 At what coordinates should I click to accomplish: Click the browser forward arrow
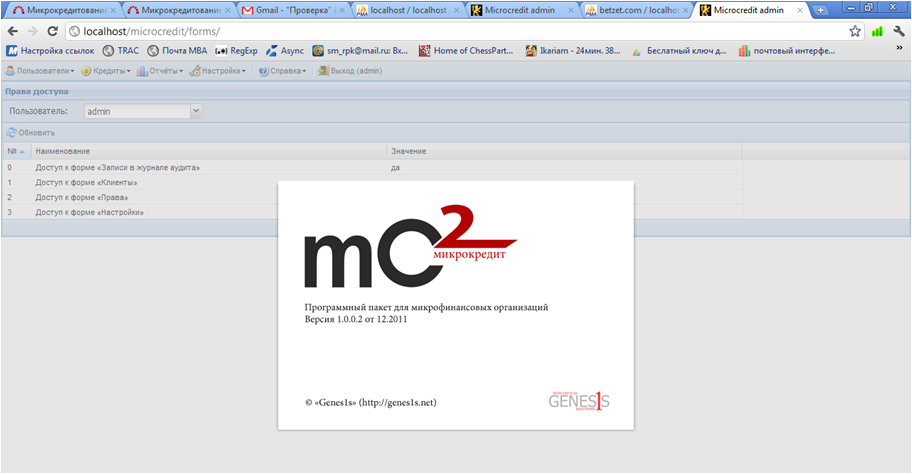click(x=33, y=31)
